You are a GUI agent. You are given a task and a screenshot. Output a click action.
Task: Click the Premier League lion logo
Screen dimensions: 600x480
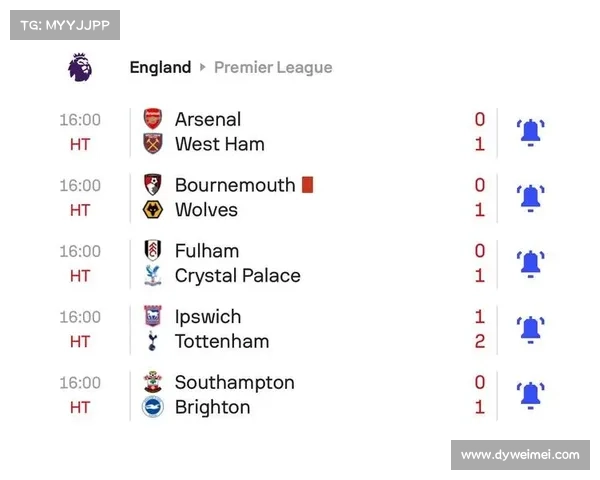81,68
